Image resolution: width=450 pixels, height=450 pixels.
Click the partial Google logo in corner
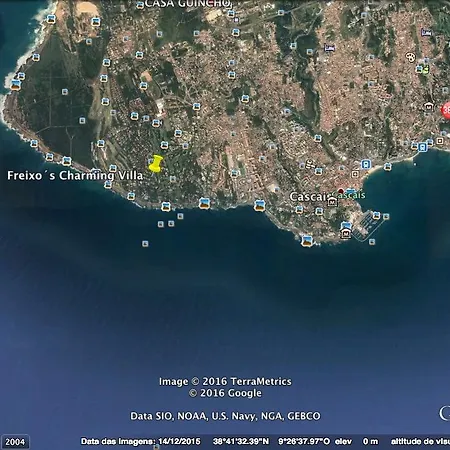(444, 414)
